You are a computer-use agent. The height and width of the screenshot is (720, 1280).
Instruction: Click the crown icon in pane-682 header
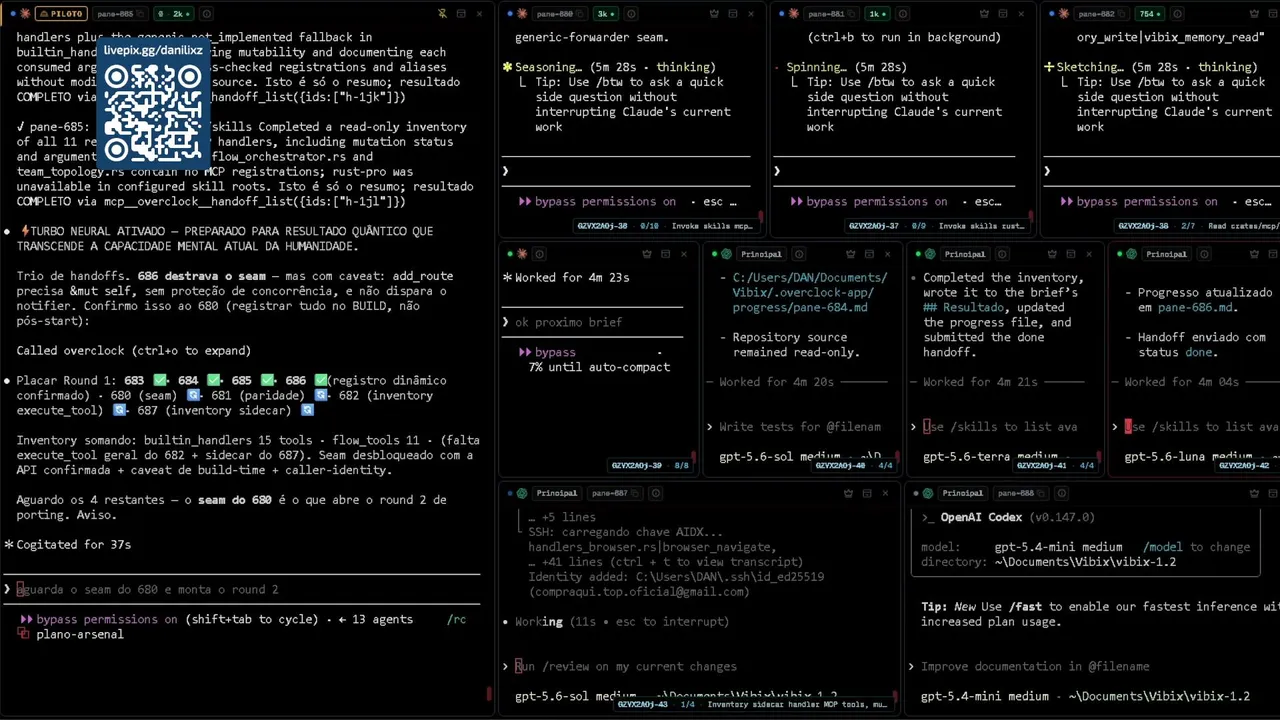click(x=1254, y=14)
